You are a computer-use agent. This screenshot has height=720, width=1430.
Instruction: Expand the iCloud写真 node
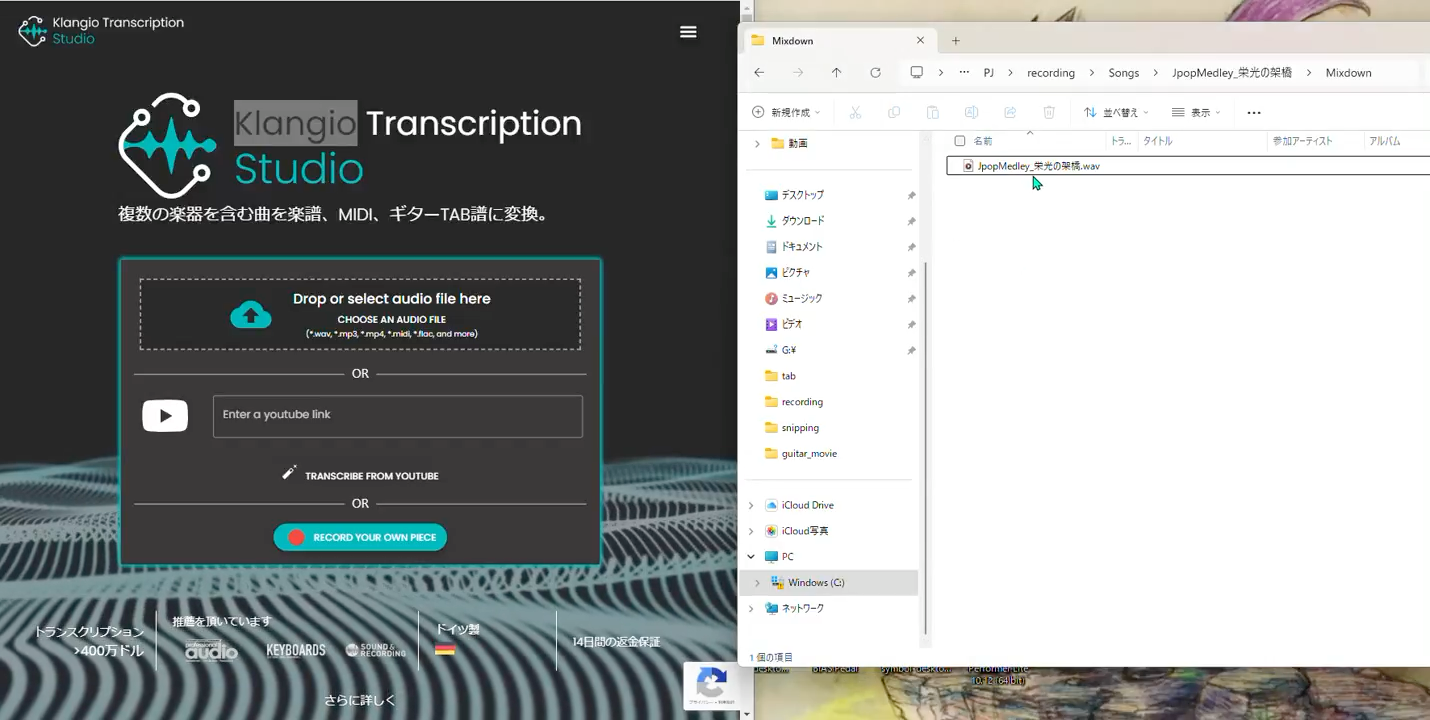click(751, 531)
